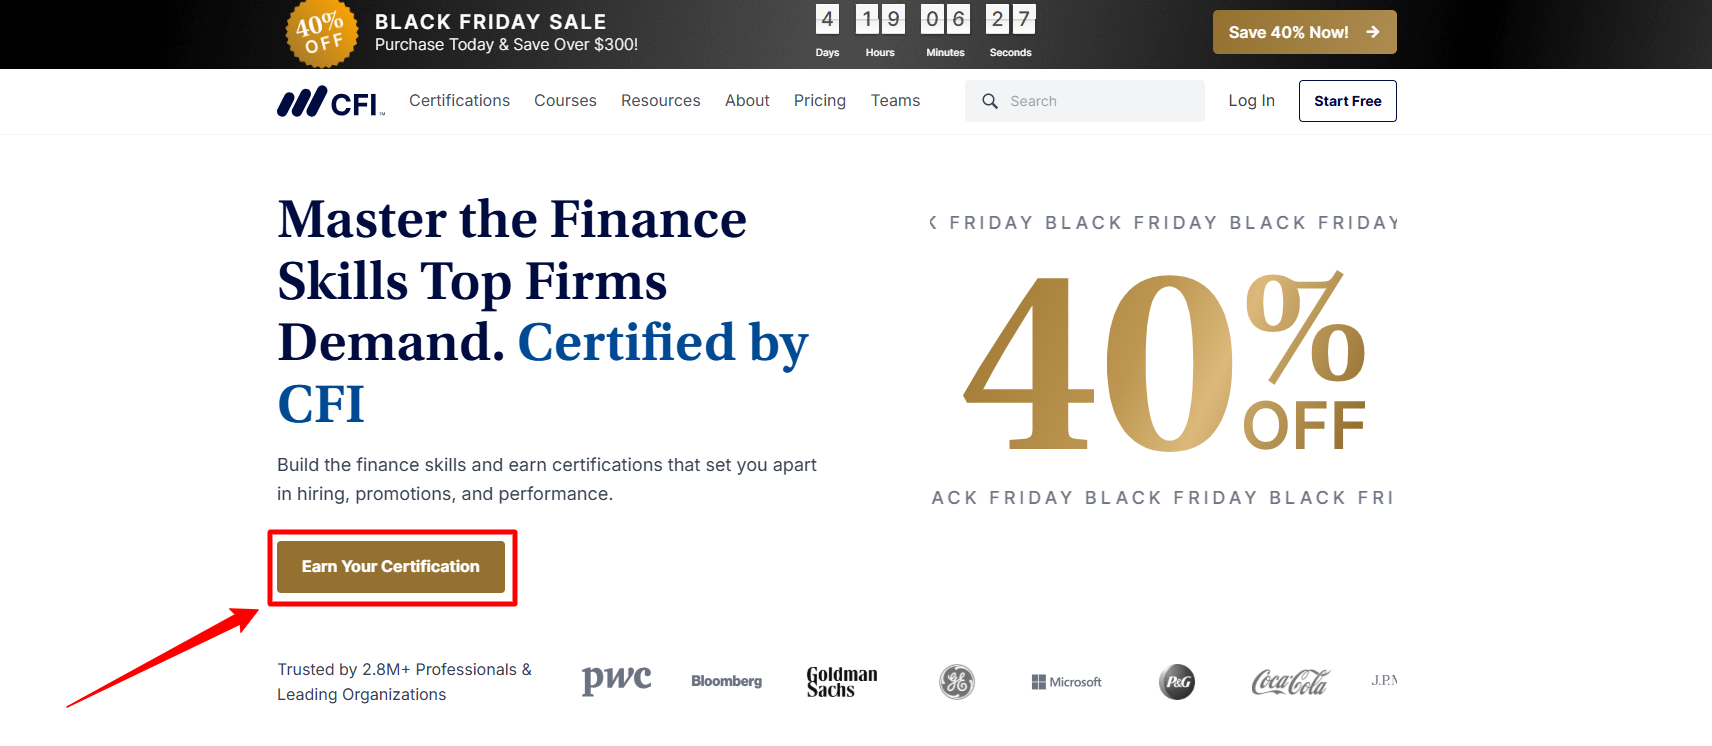This screenshot has width=1712, height=746.
Task: Click the Coca-Cola logo
Action: (x=1289, y=682)
